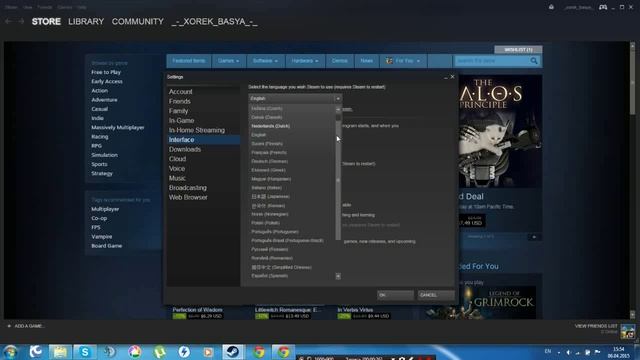Screen dimensions: 640x360
Task: Click VIEW FRIENDS LIST
Action: pyautogui.click(x=596, y=326)
